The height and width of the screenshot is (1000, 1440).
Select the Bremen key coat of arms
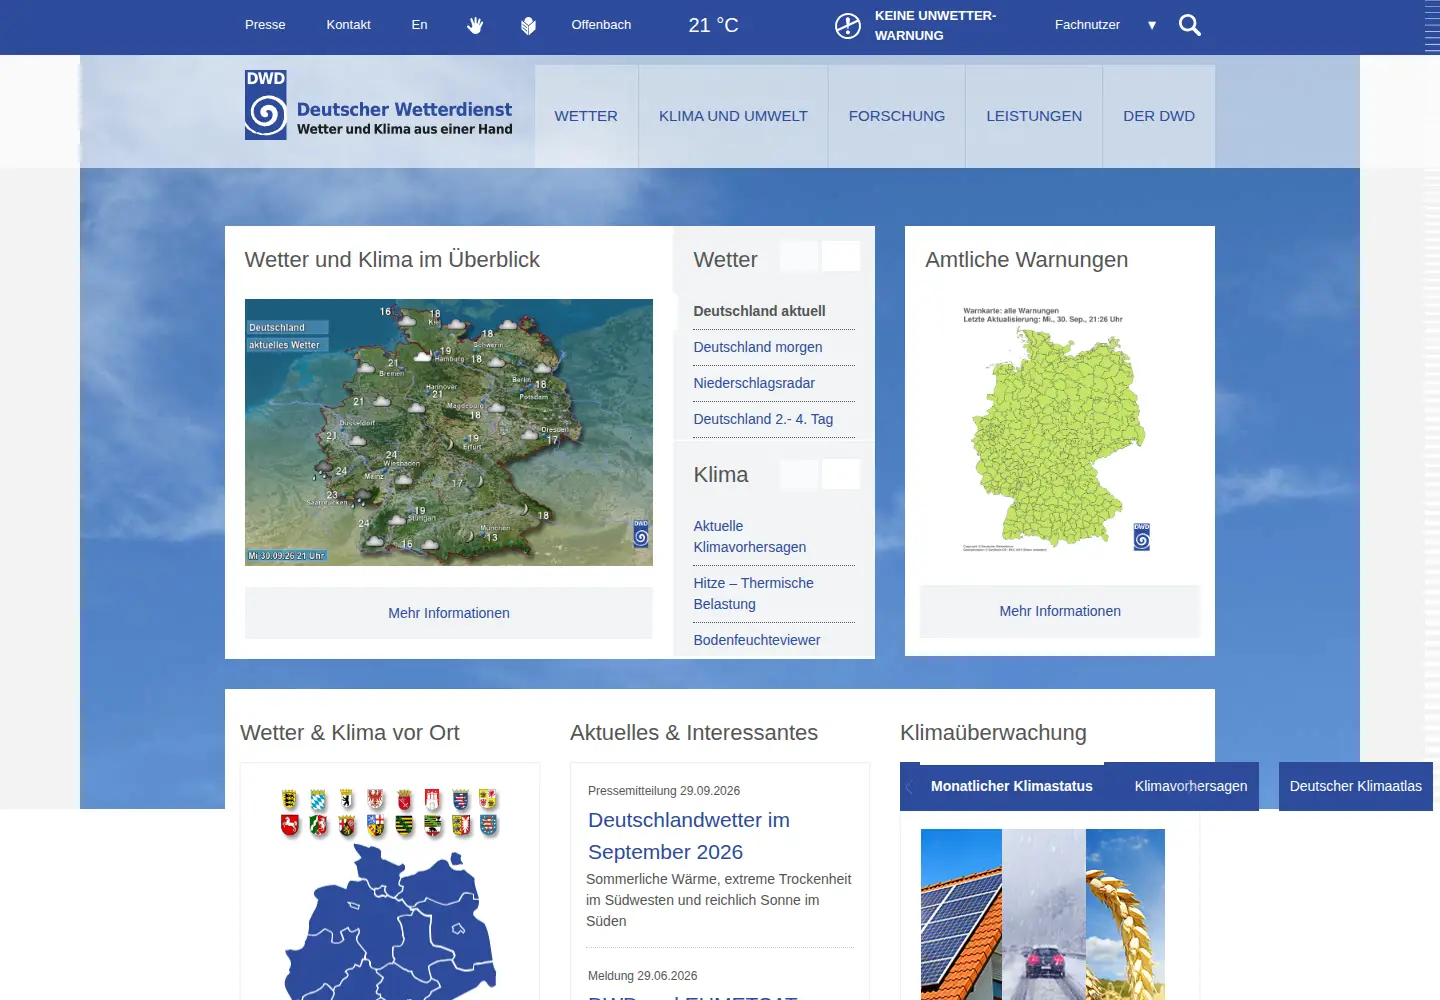coord(404,800)
